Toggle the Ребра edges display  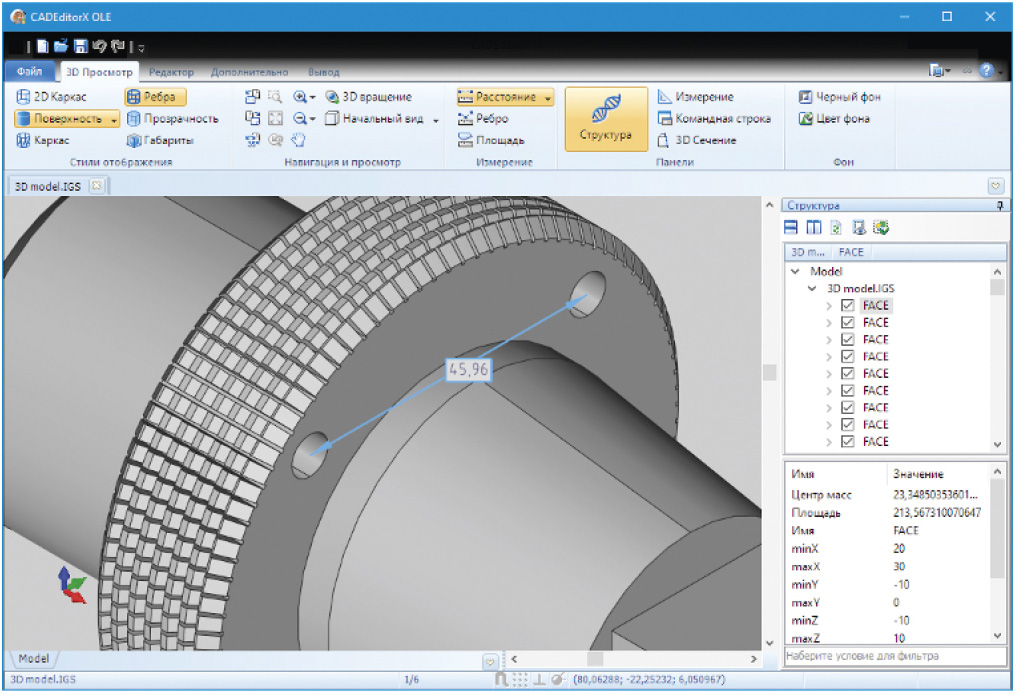pyautogui.click(x=155, y=97)
